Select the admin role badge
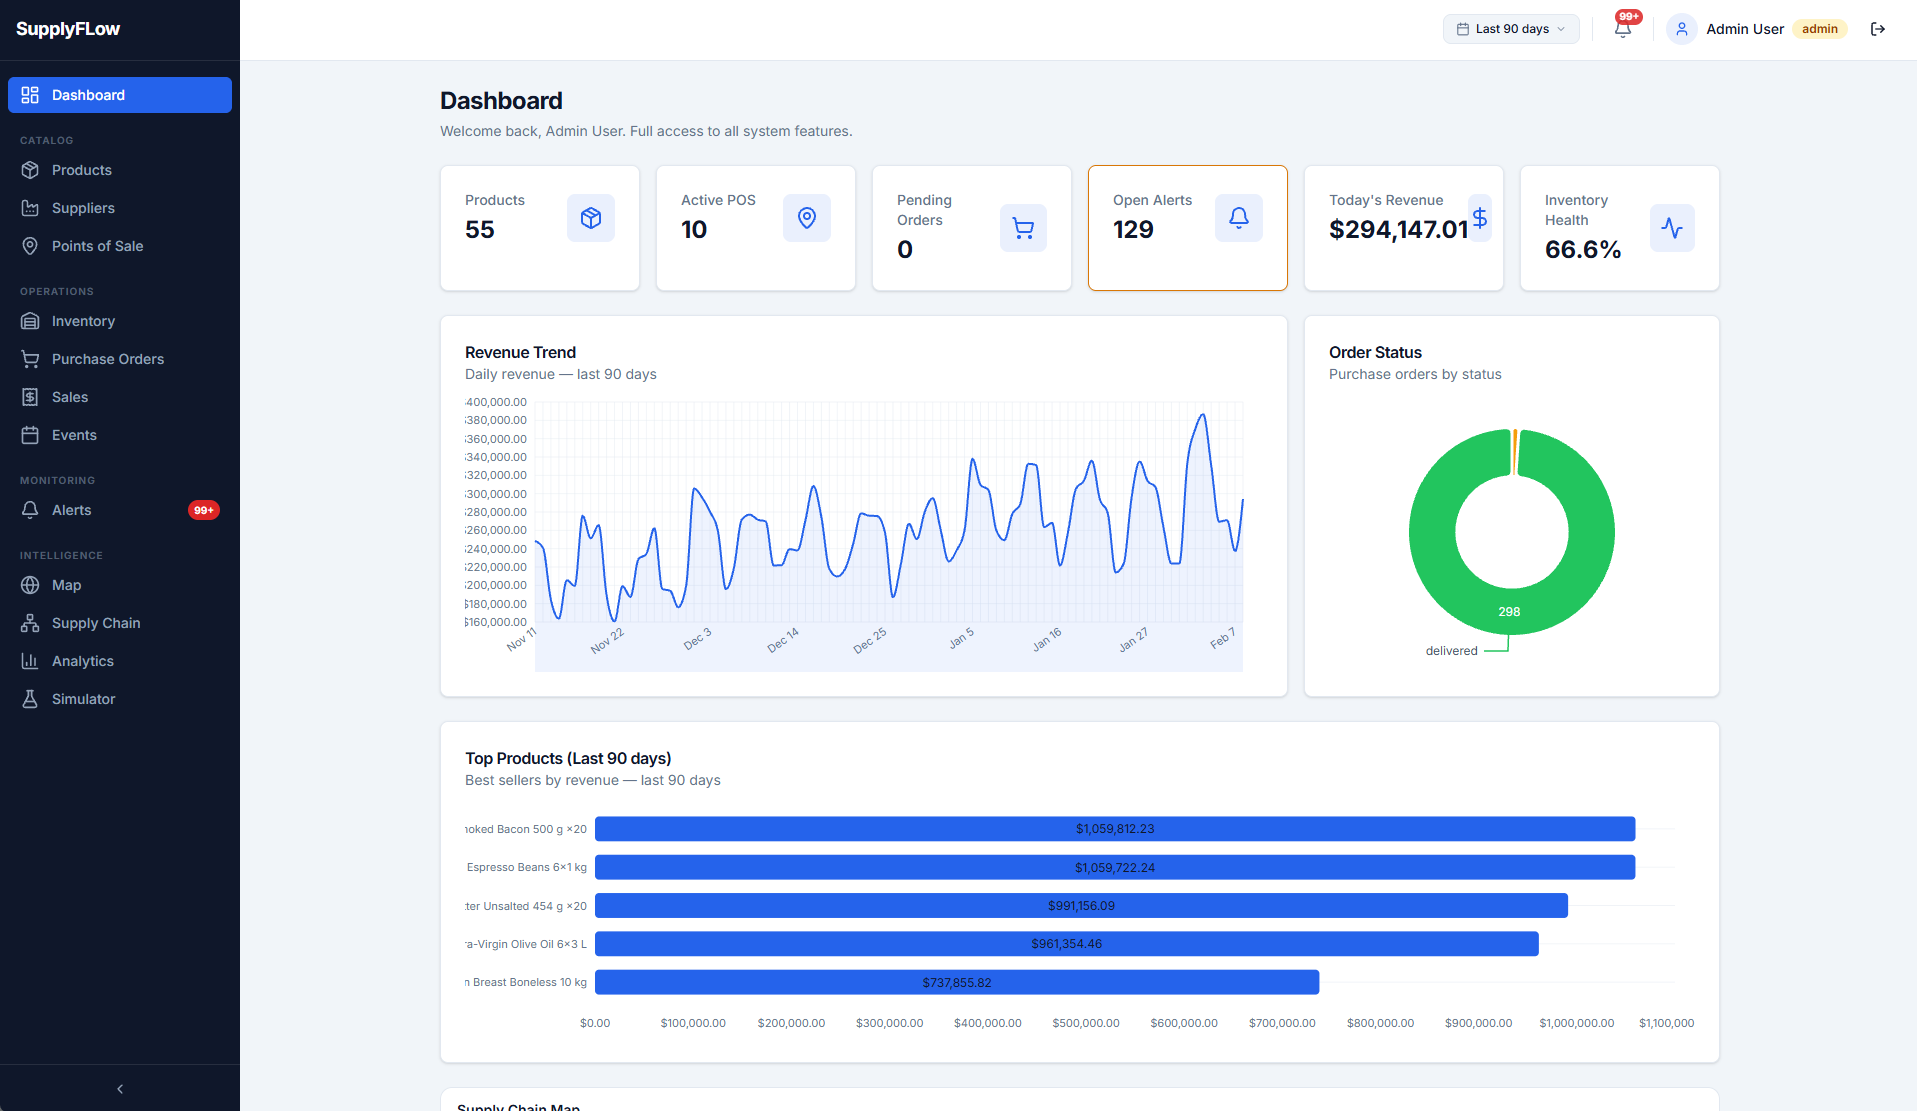The width and height of the screenshot is (1917, 1111). pyautogui.click(x=1819, y=29)
